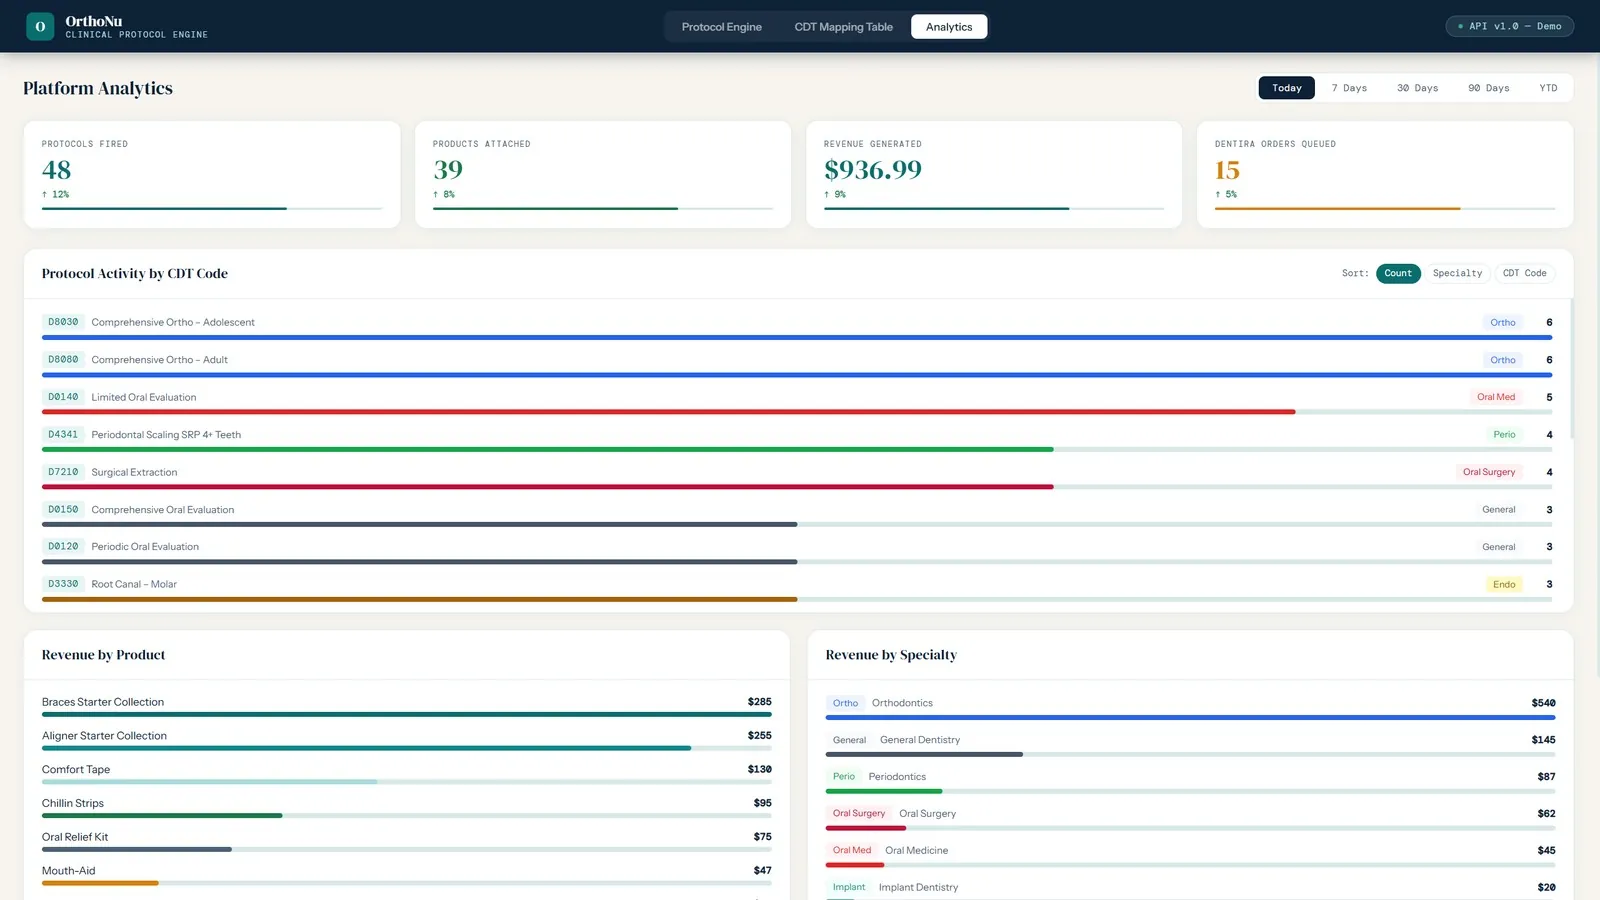Screen dimensions: 1600x900
Task: Click Oral Surgery badge on Surgical Extraction row
Action: pyautogui.click(x=1489, y=472)
